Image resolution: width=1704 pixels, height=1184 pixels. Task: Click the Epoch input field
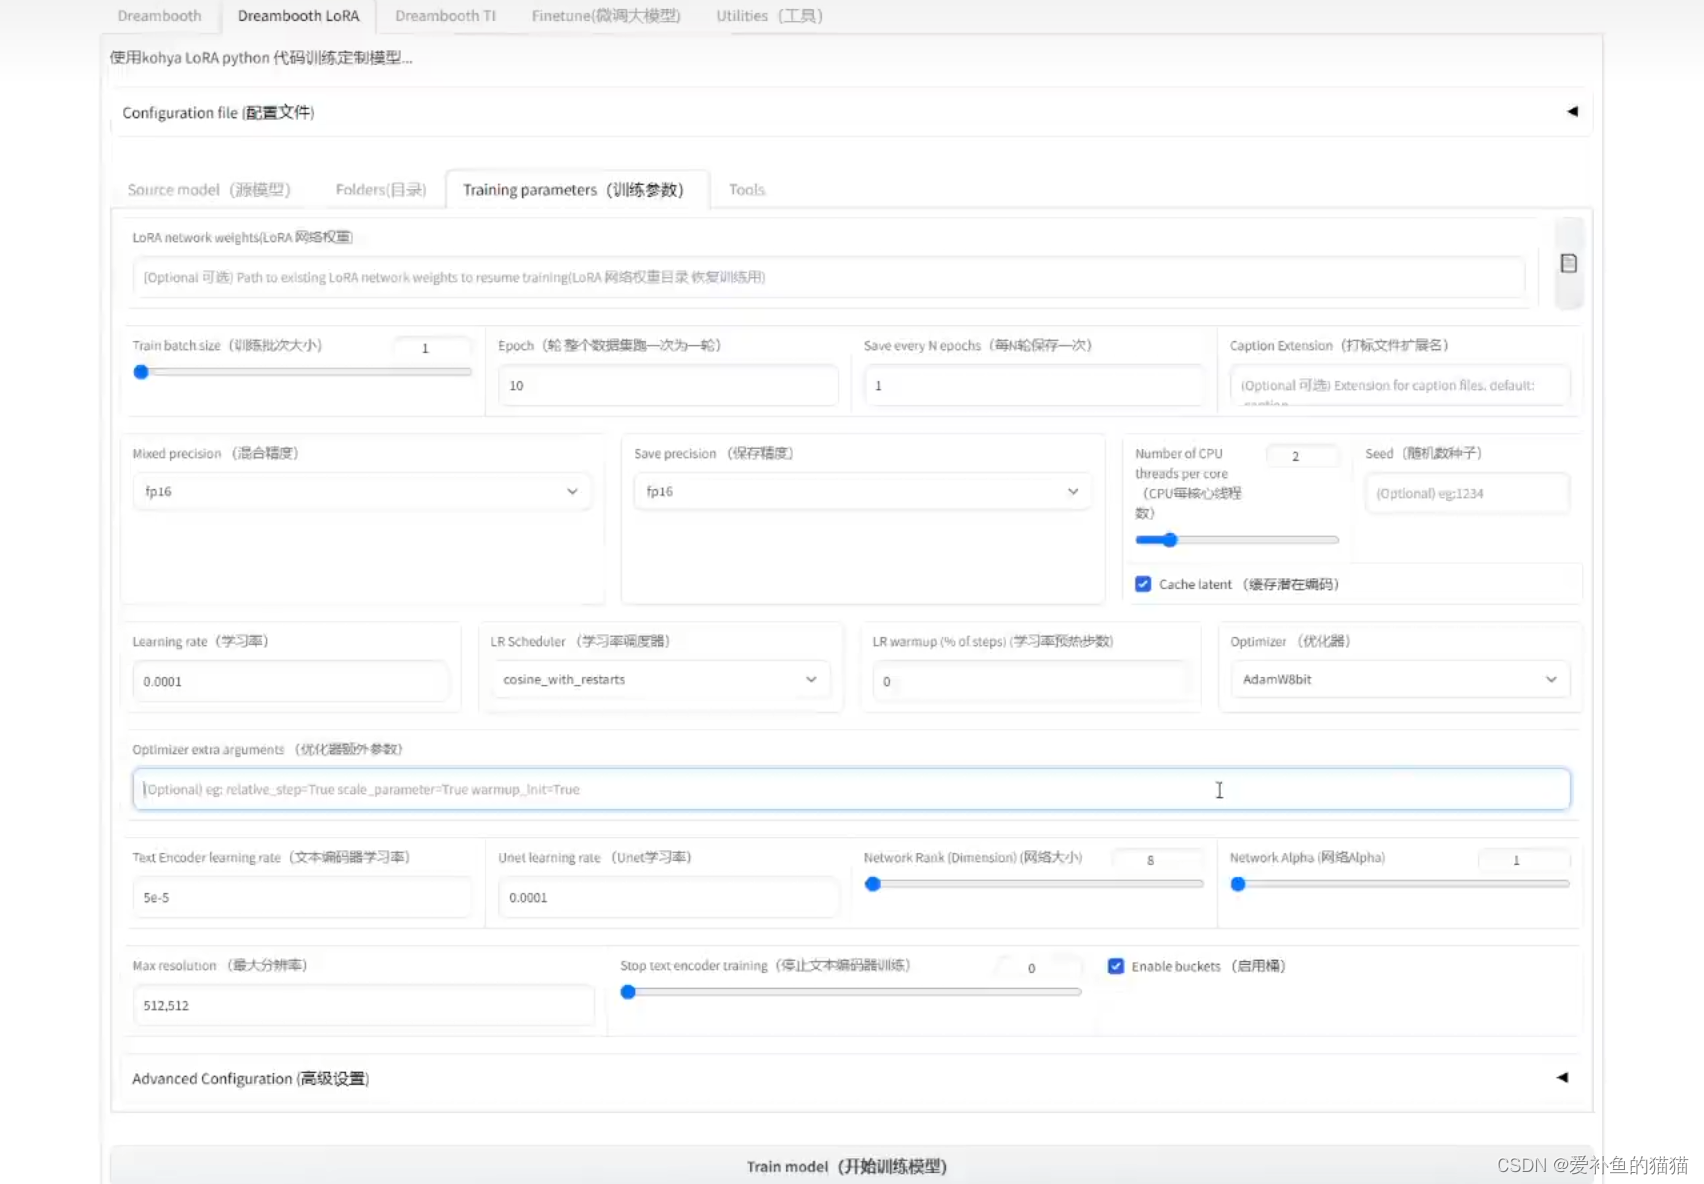tap(668, 385)
